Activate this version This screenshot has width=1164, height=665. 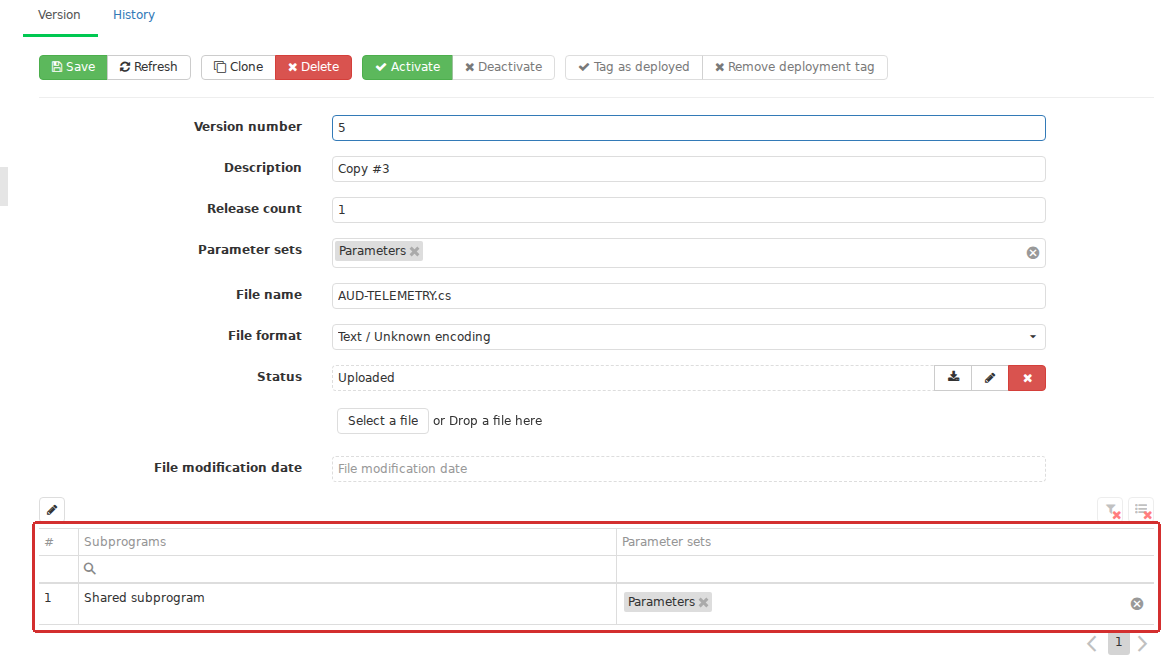(407, 67)
